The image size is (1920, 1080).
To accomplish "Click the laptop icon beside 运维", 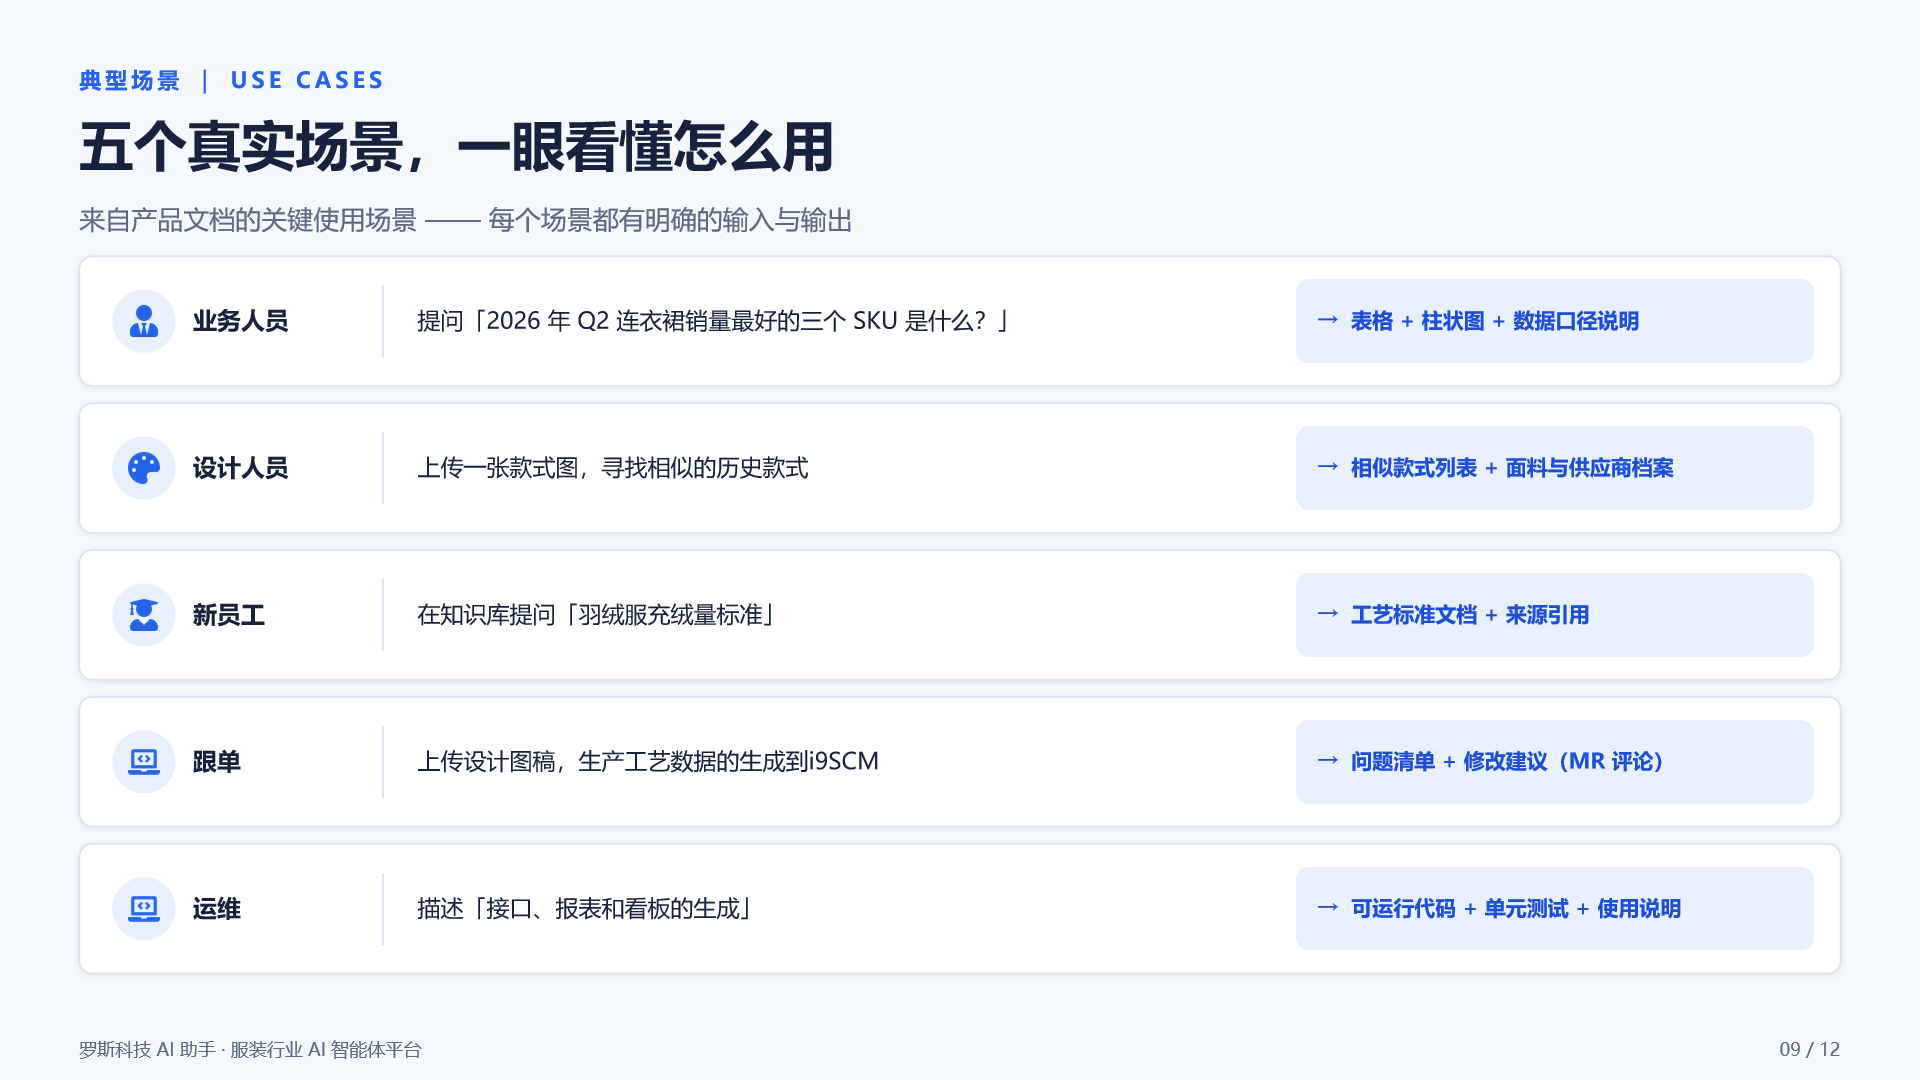I will pyautogui.click(x=144, y=909).
